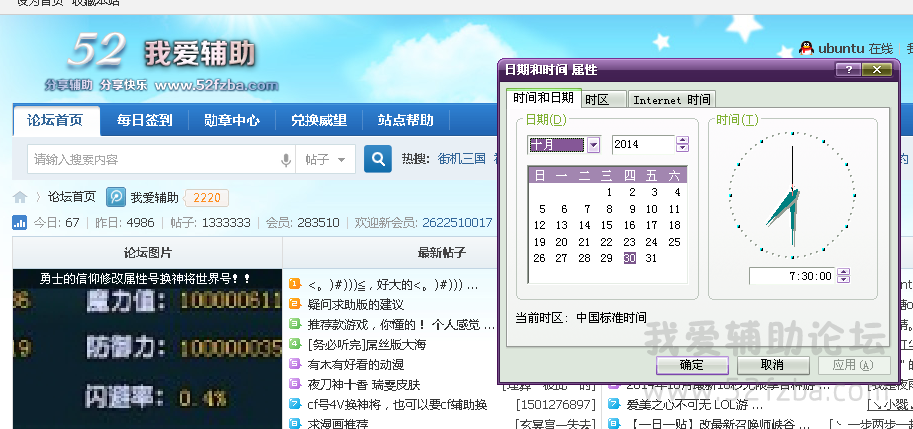Click the 52 我爱辅助 site logo

point(162,60)
